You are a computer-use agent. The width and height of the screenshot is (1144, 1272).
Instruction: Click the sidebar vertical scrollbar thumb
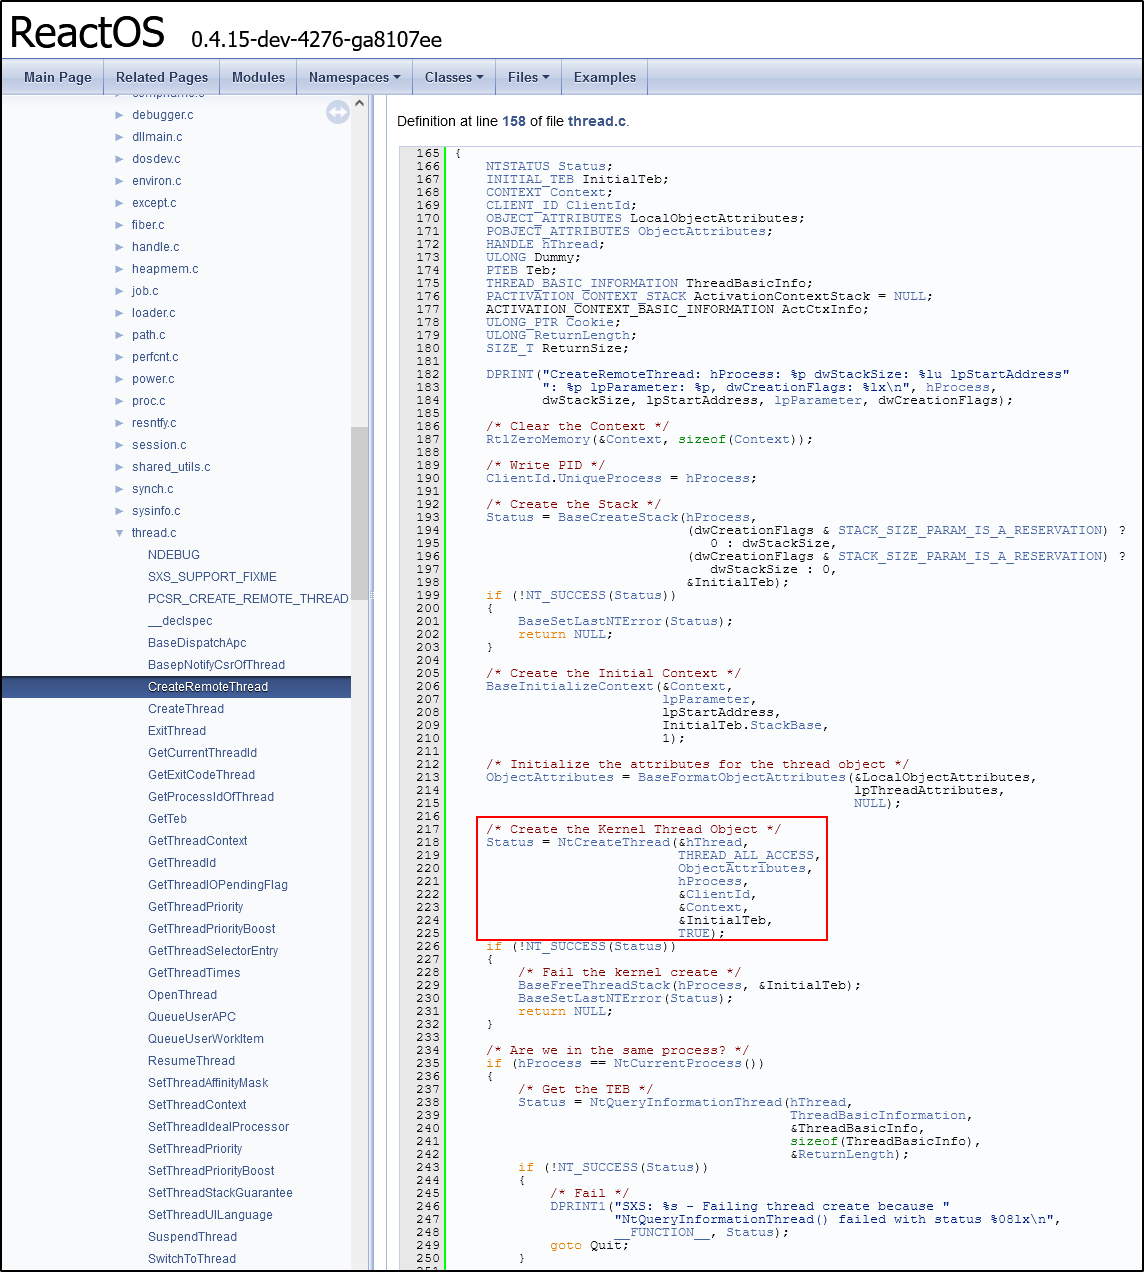pos(359,510)
